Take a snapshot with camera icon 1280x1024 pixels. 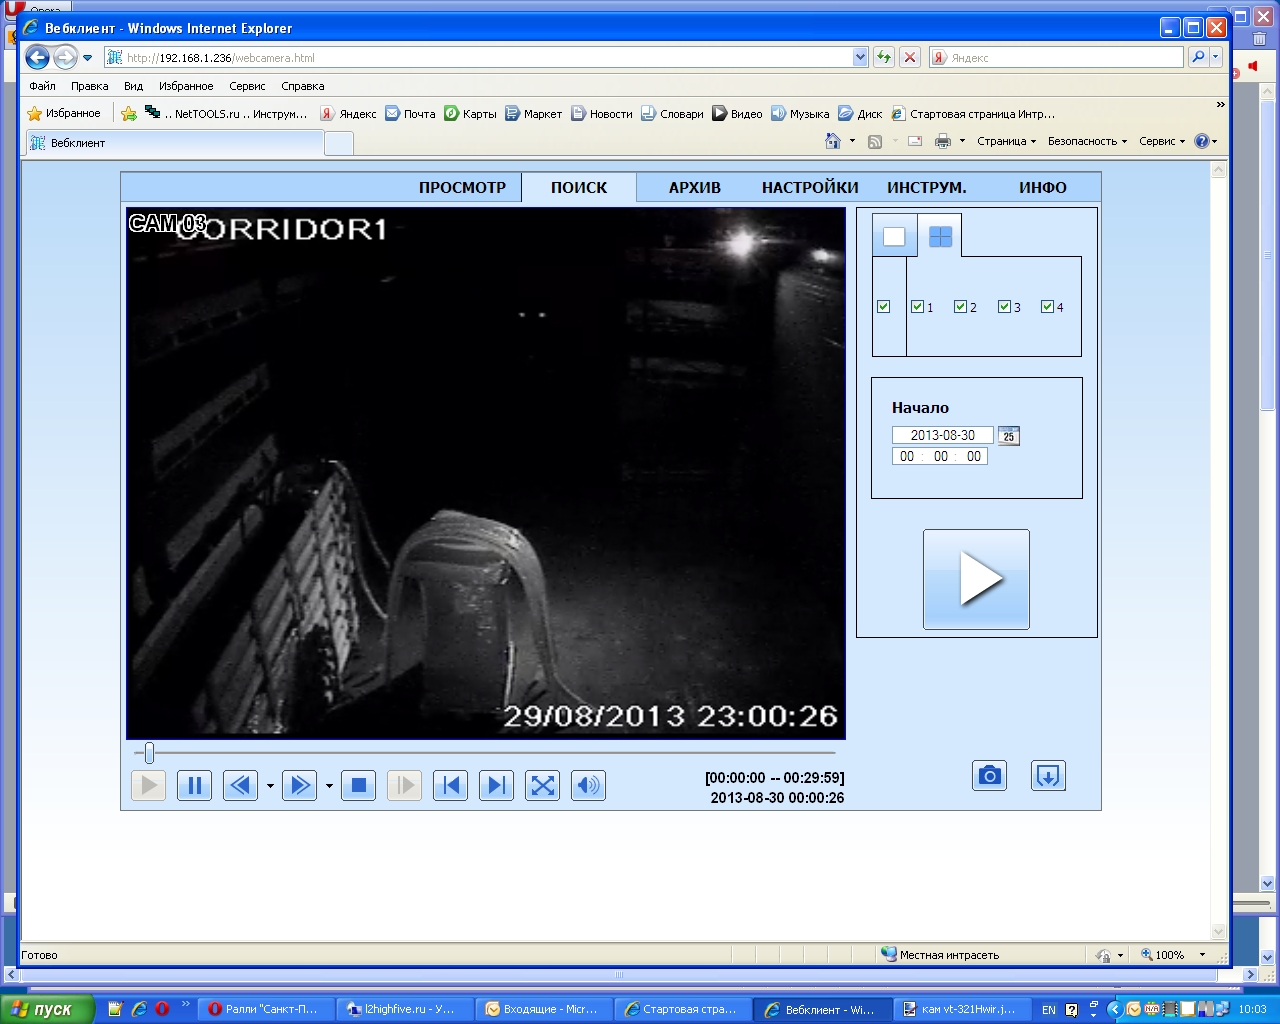pos(989,776)
